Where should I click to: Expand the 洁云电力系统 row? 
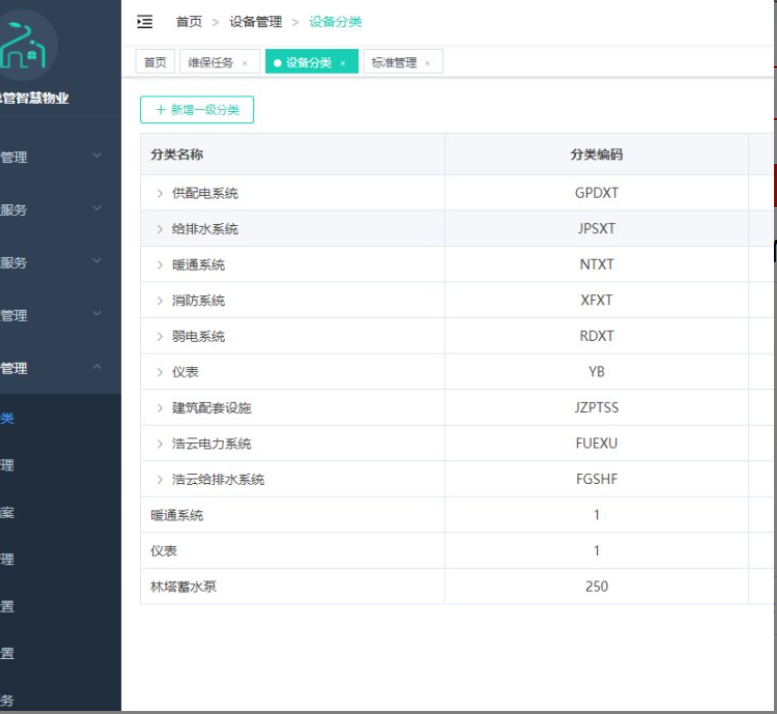tap(159, 444)
